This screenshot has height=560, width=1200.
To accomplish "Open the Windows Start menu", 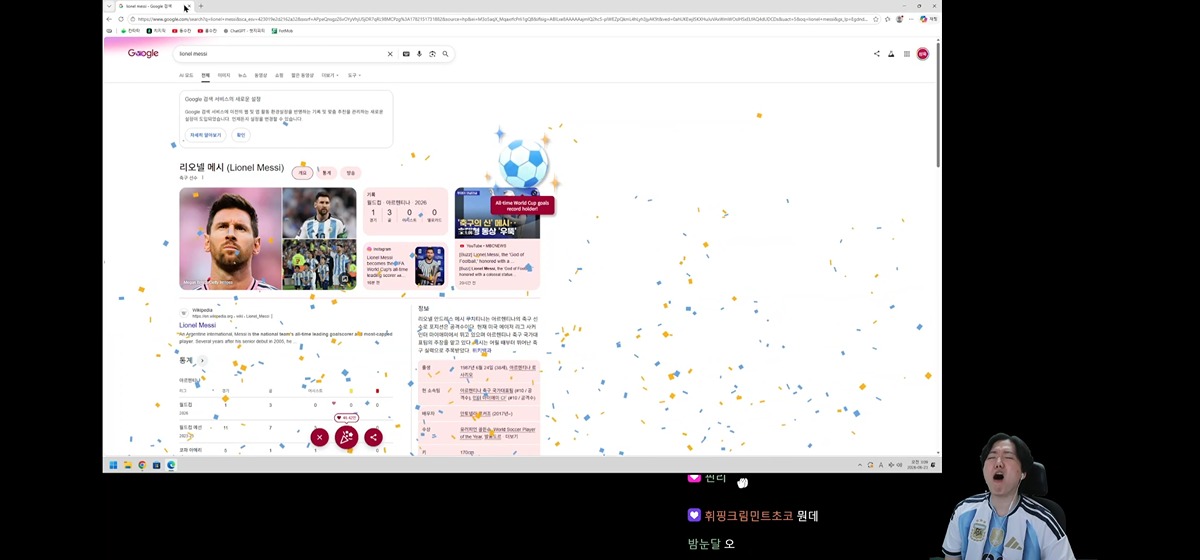I will point(113,465).
